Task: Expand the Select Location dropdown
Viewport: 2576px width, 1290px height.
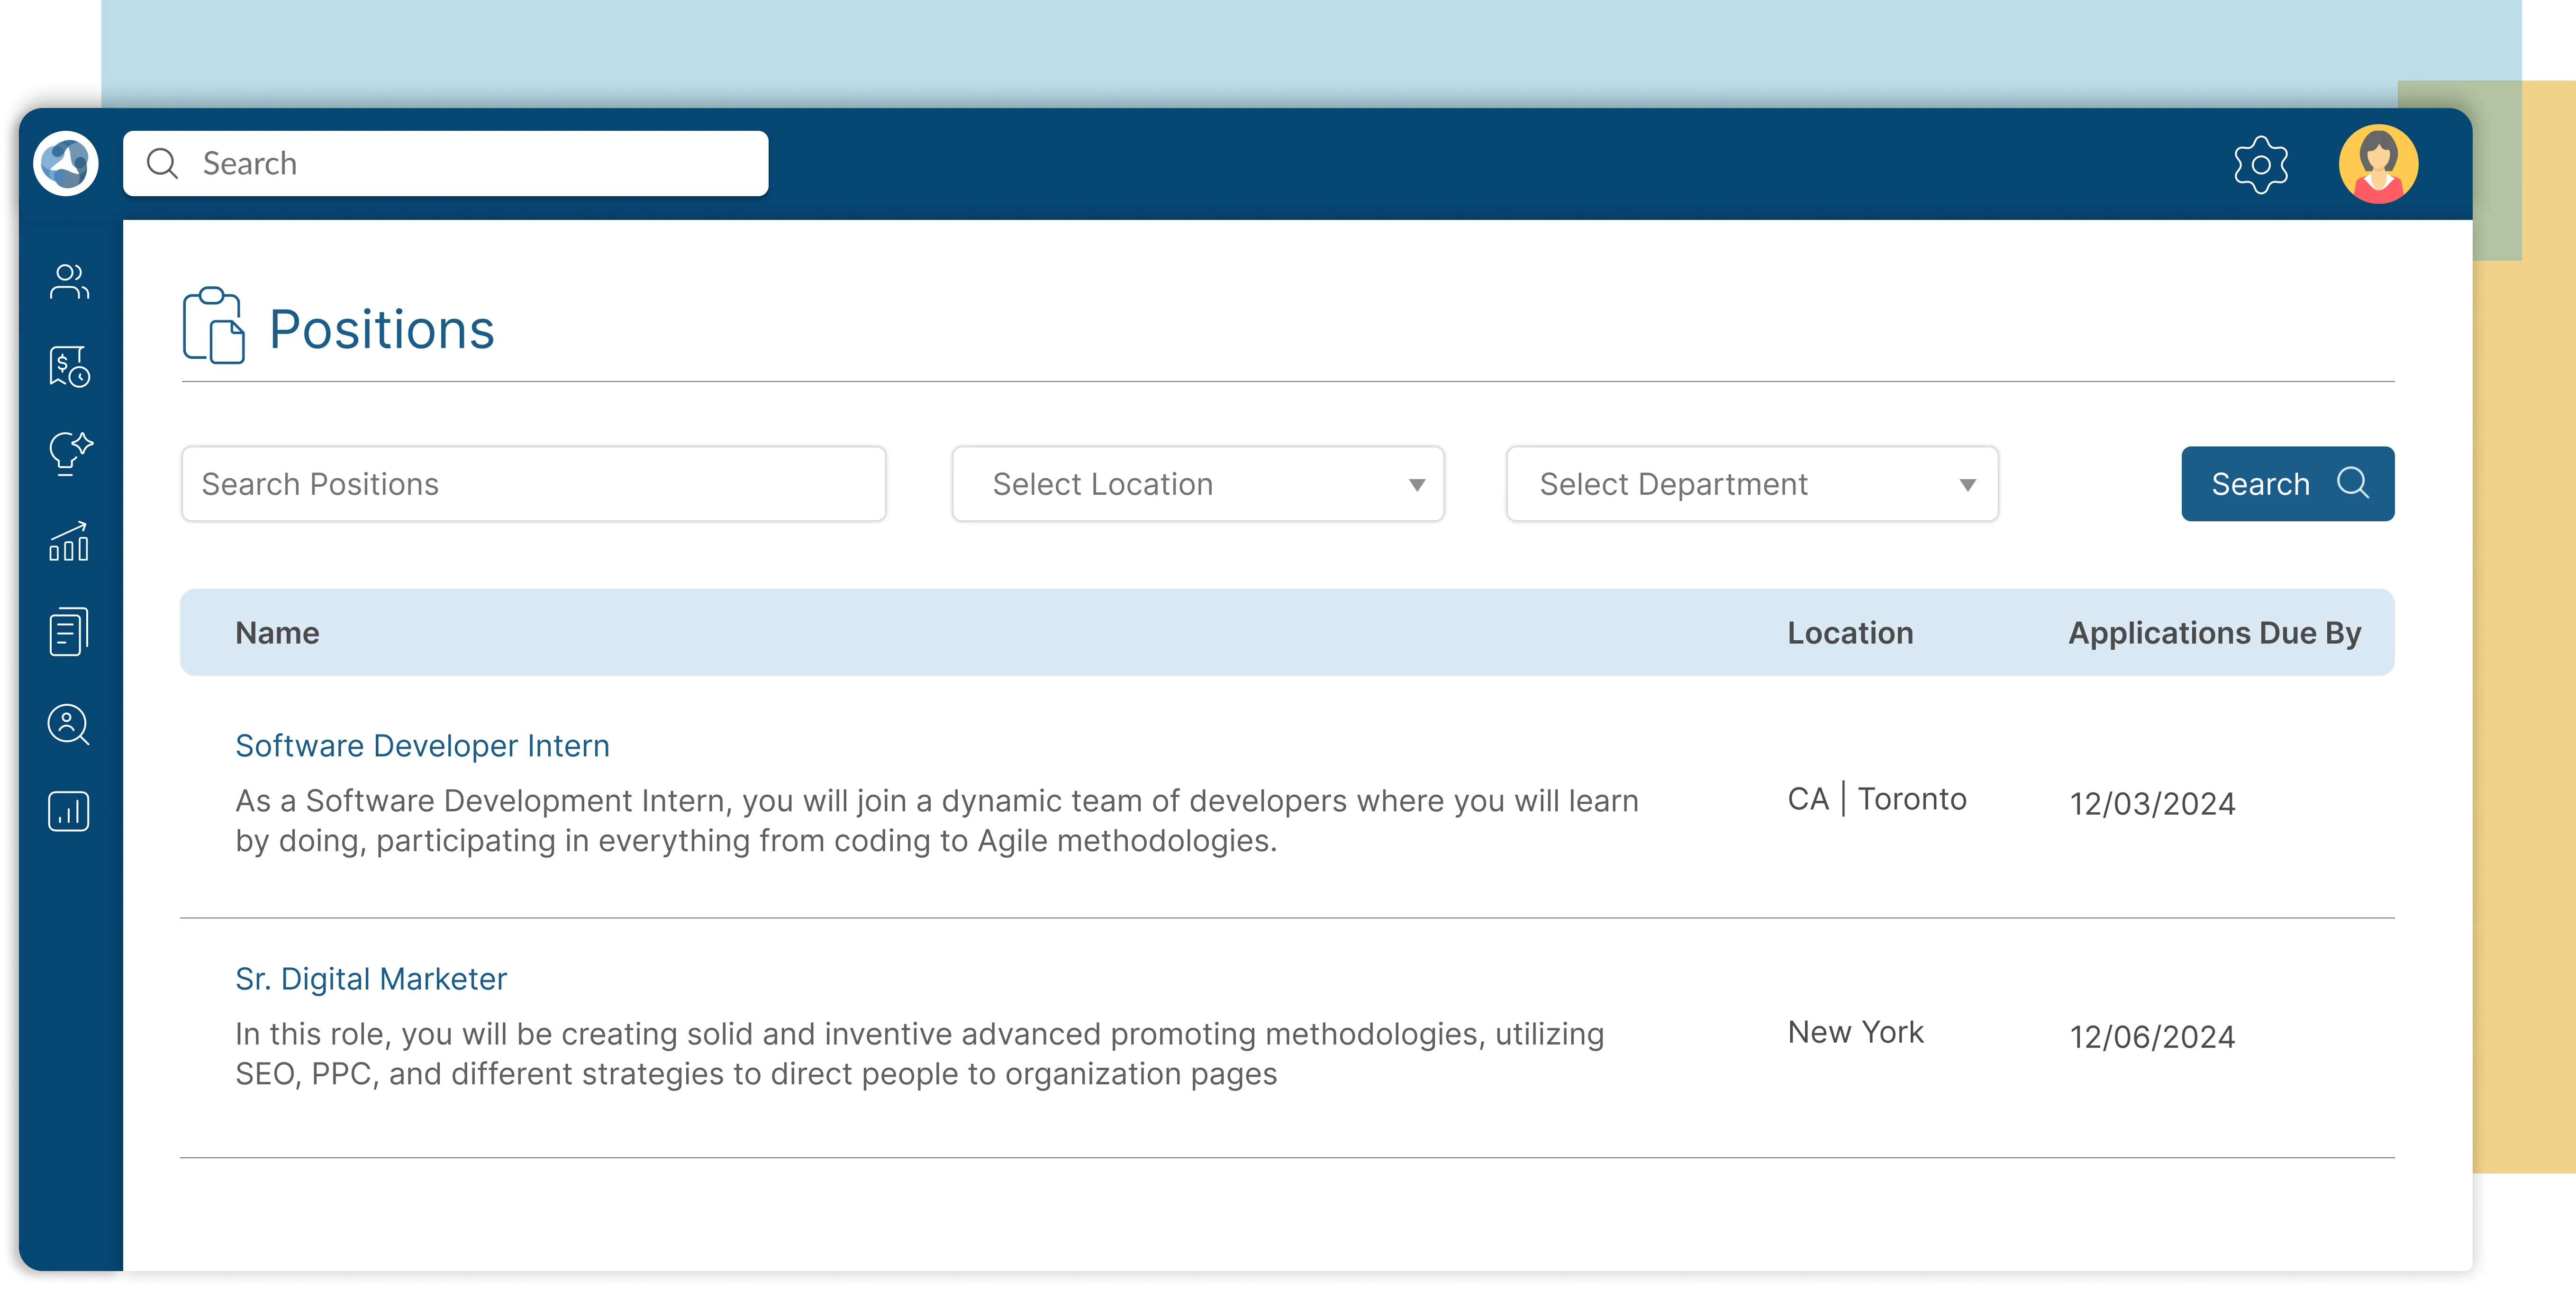Action: pyautogui.click(x=1197, y=484)
